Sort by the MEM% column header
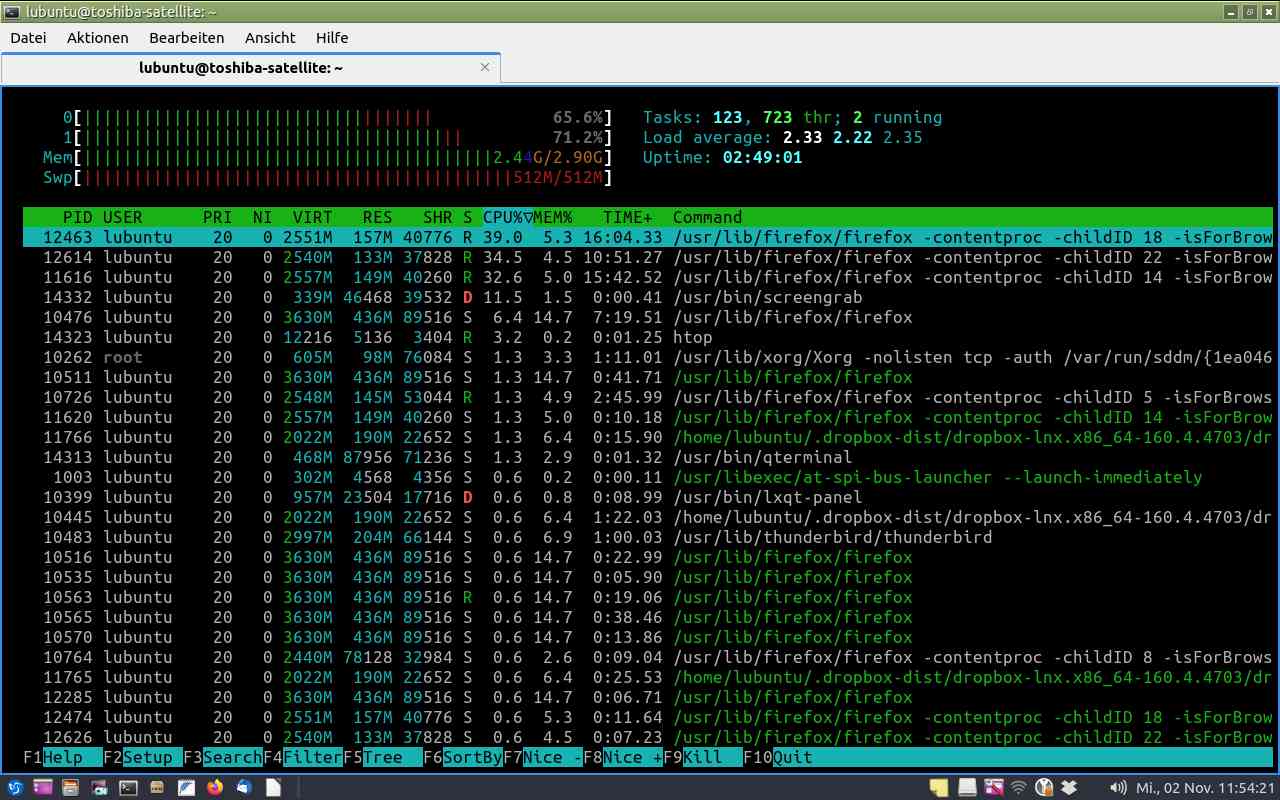 (553, 217)
